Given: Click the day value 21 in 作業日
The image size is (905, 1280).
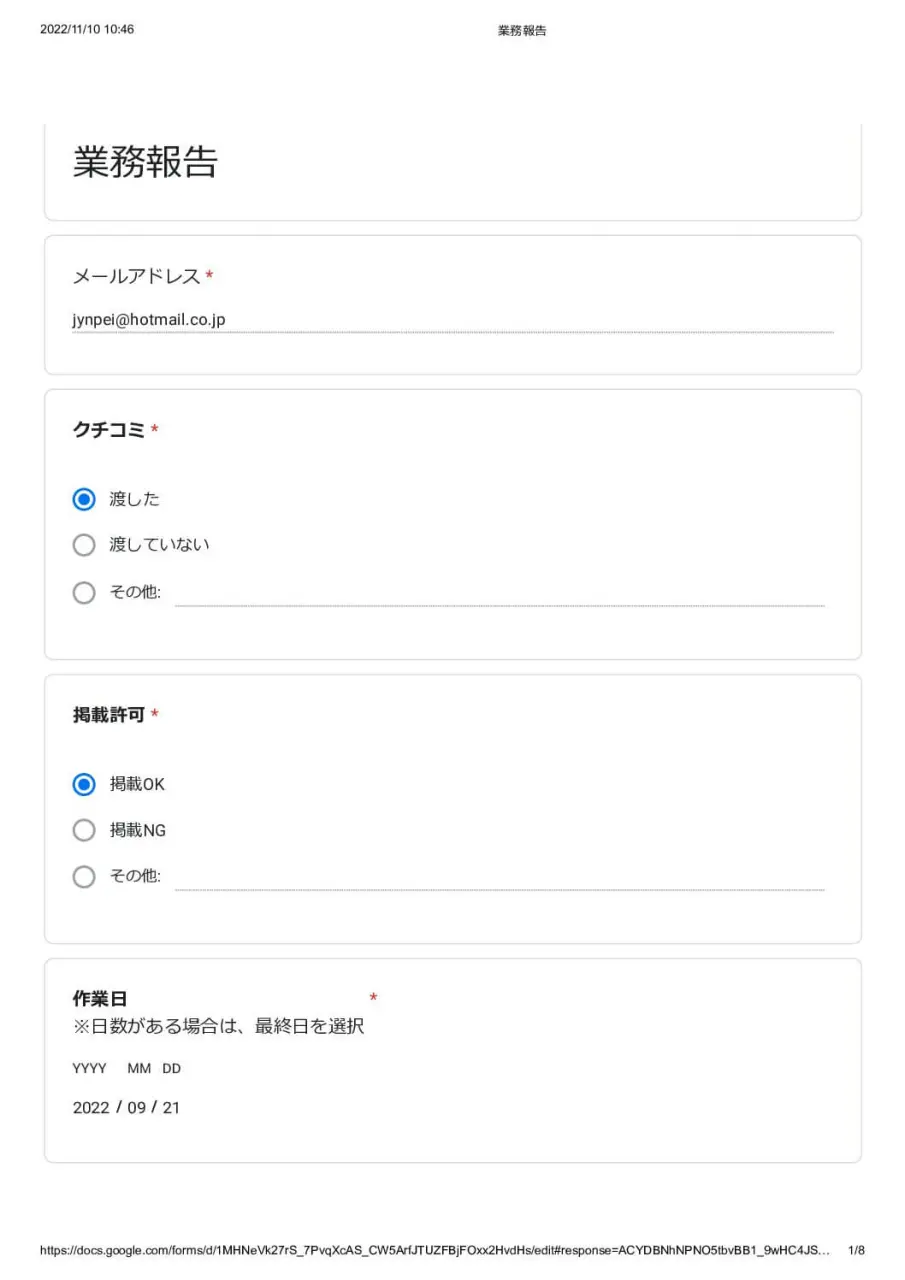Looking at the screenshot, I should click(x=171, y=1108).
